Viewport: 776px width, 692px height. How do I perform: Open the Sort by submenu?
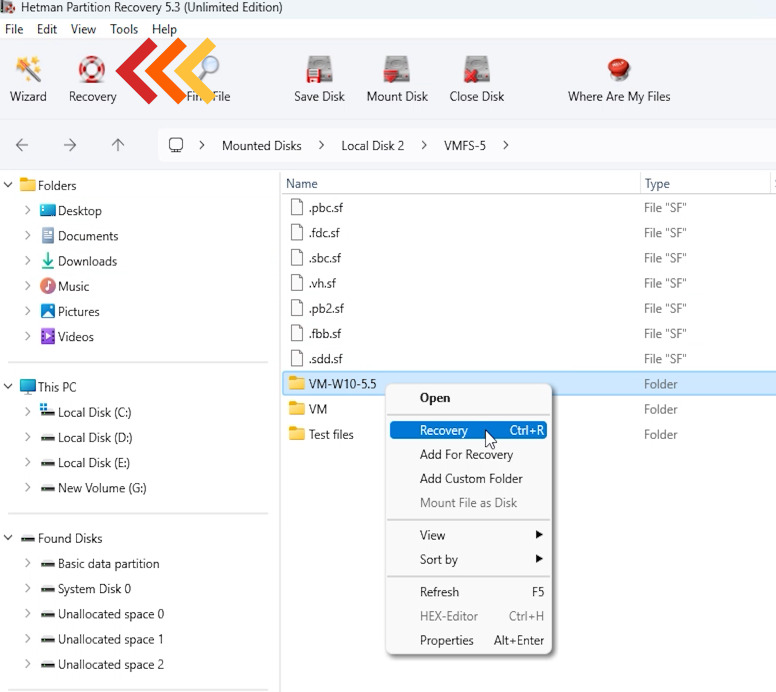click(468, 560)
